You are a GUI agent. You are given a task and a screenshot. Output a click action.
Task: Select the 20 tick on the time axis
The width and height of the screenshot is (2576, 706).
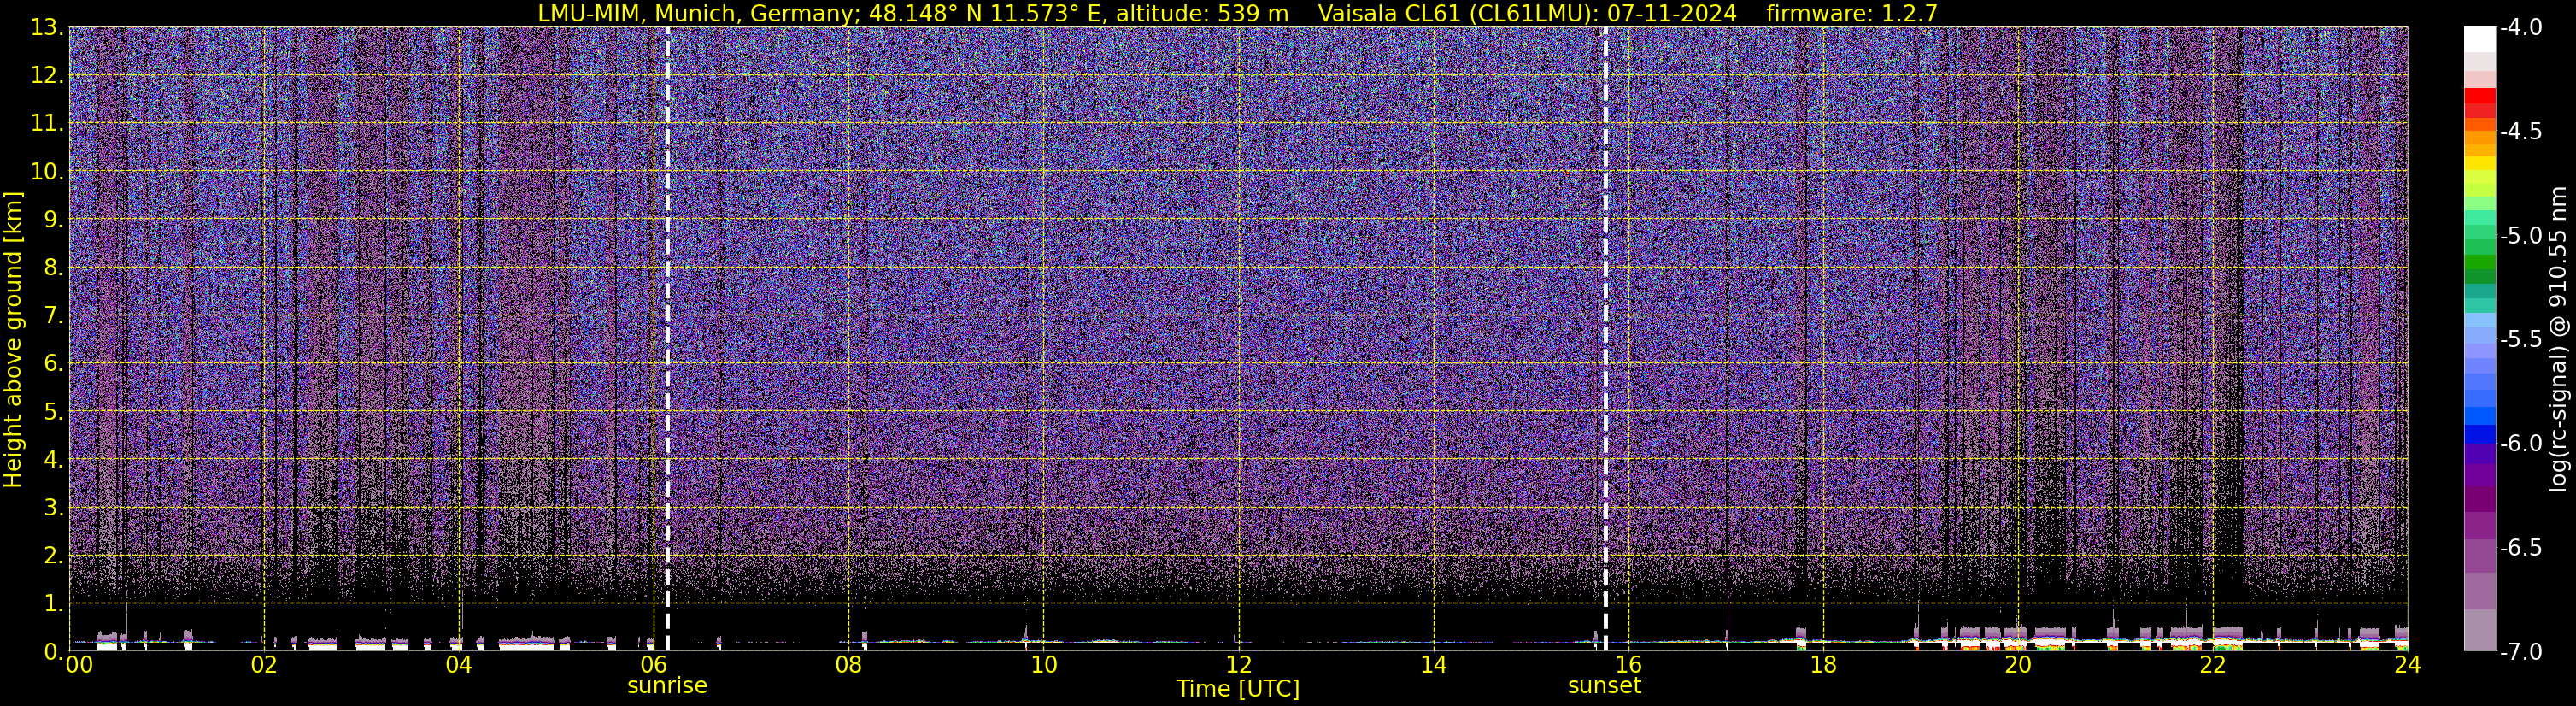click(x=2018, y=666)
